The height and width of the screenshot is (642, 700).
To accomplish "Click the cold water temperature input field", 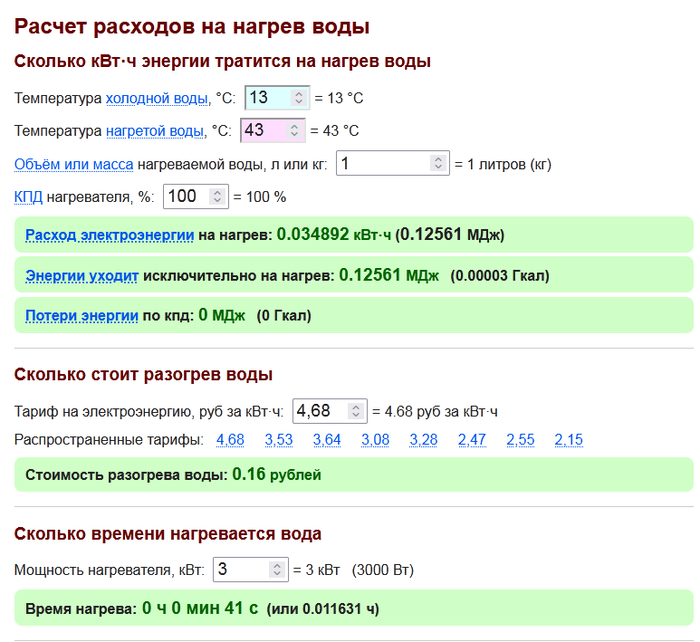I will (x=267, y=98).
